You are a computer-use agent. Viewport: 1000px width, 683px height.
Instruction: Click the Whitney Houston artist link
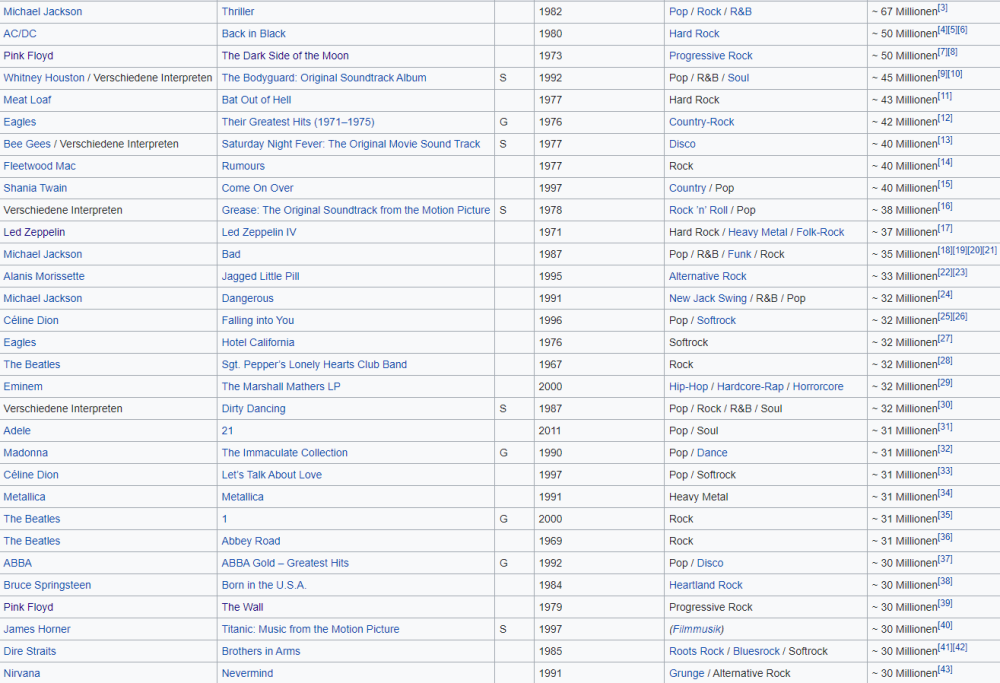point(44,78)
